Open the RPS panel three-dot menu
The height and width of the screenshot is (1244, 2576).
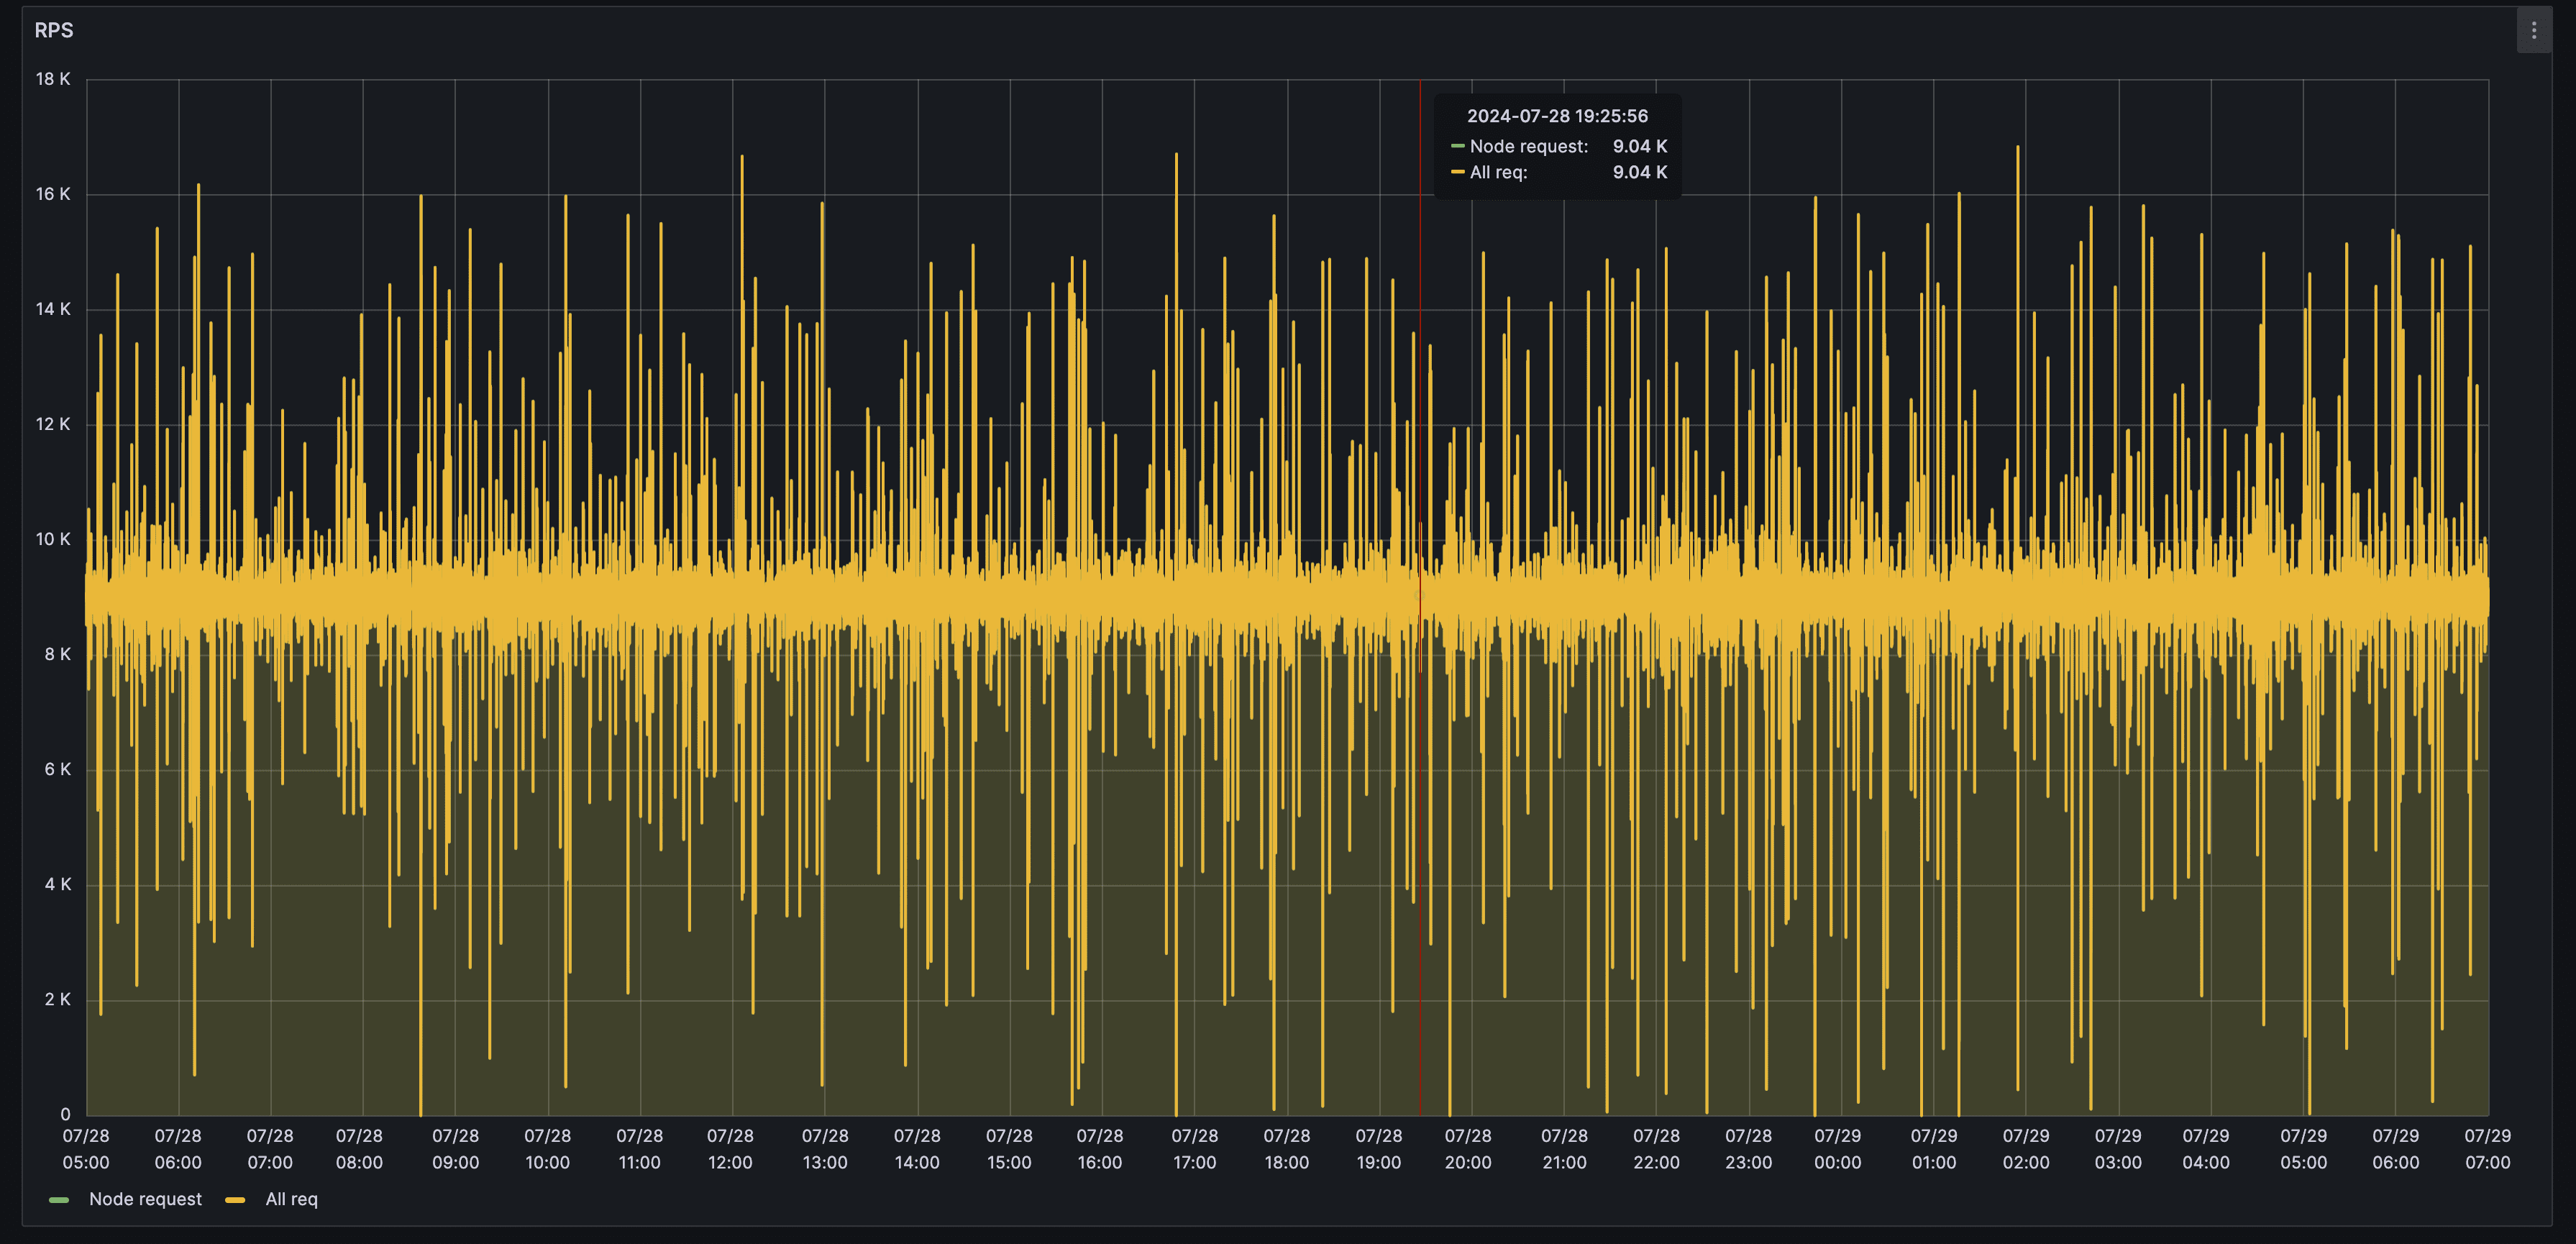point(2533,30)
